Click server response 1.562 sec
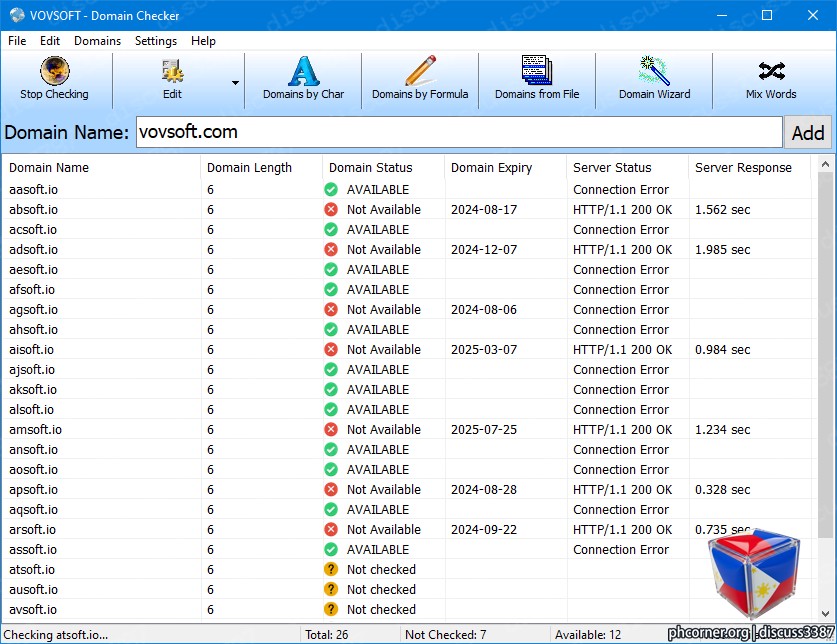This screenshot has height=644, width=837. tap(722, 209)
